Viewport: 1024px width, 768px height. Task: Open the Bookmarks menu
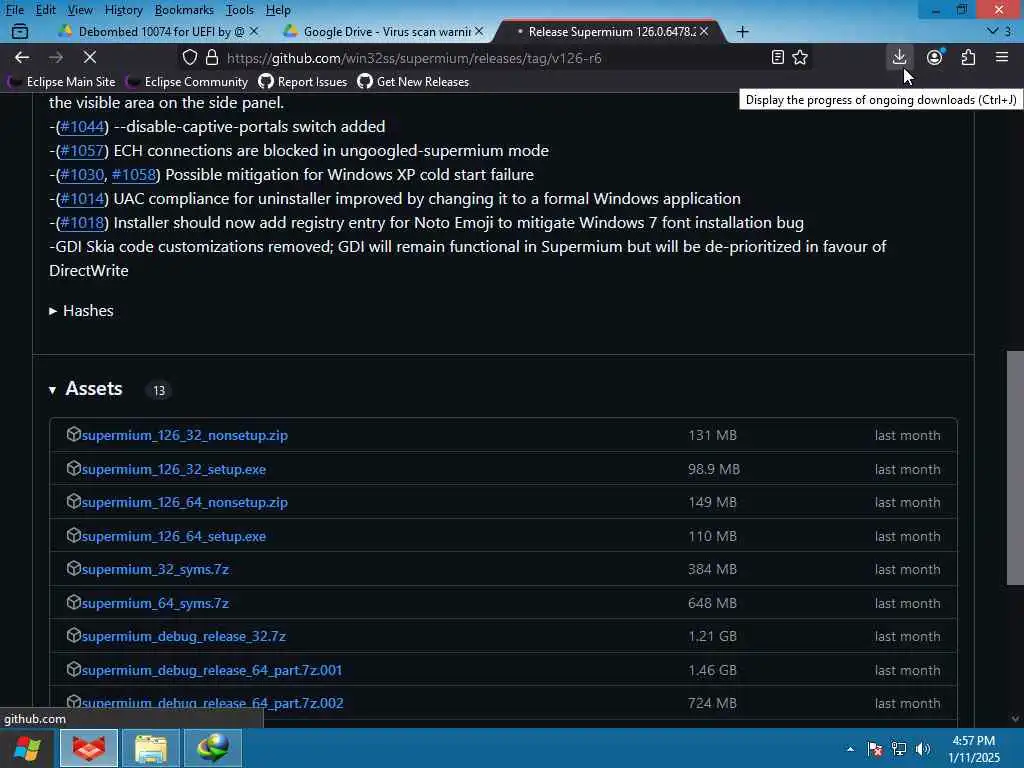tap(184, 10)
